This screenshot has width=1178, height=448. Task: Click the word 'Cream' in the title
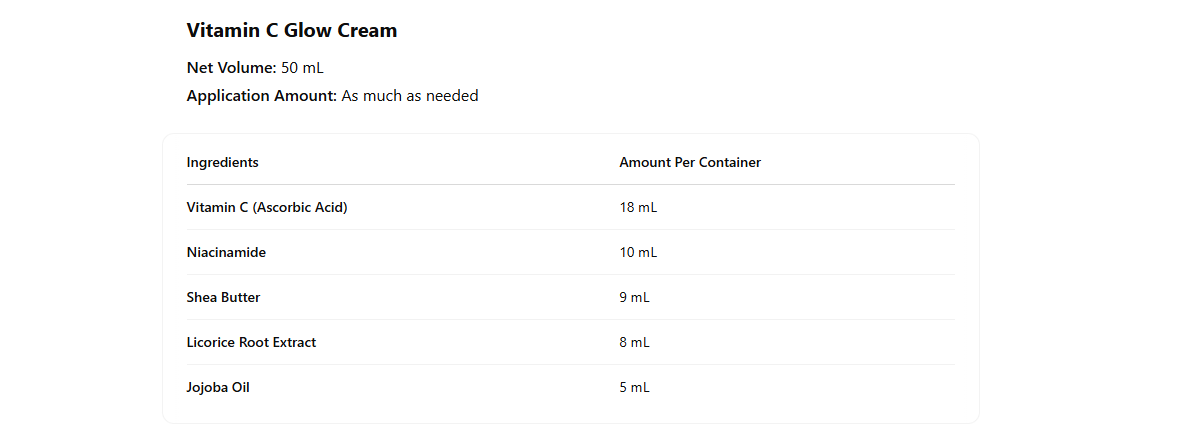pyautogui.click(x=369, y=31)
